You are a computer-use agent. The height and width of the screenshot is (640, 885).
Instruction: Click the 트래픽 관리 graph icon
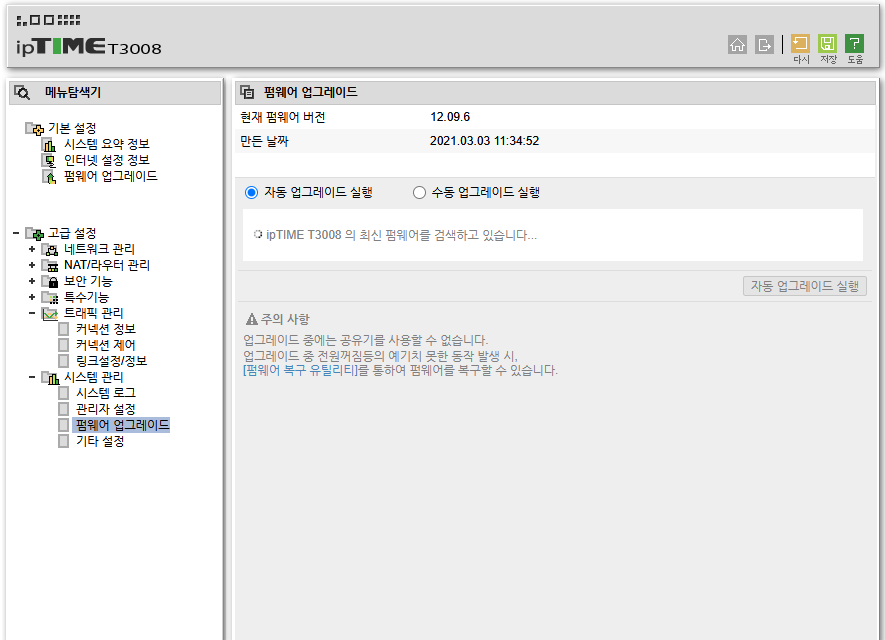(50, 313)
